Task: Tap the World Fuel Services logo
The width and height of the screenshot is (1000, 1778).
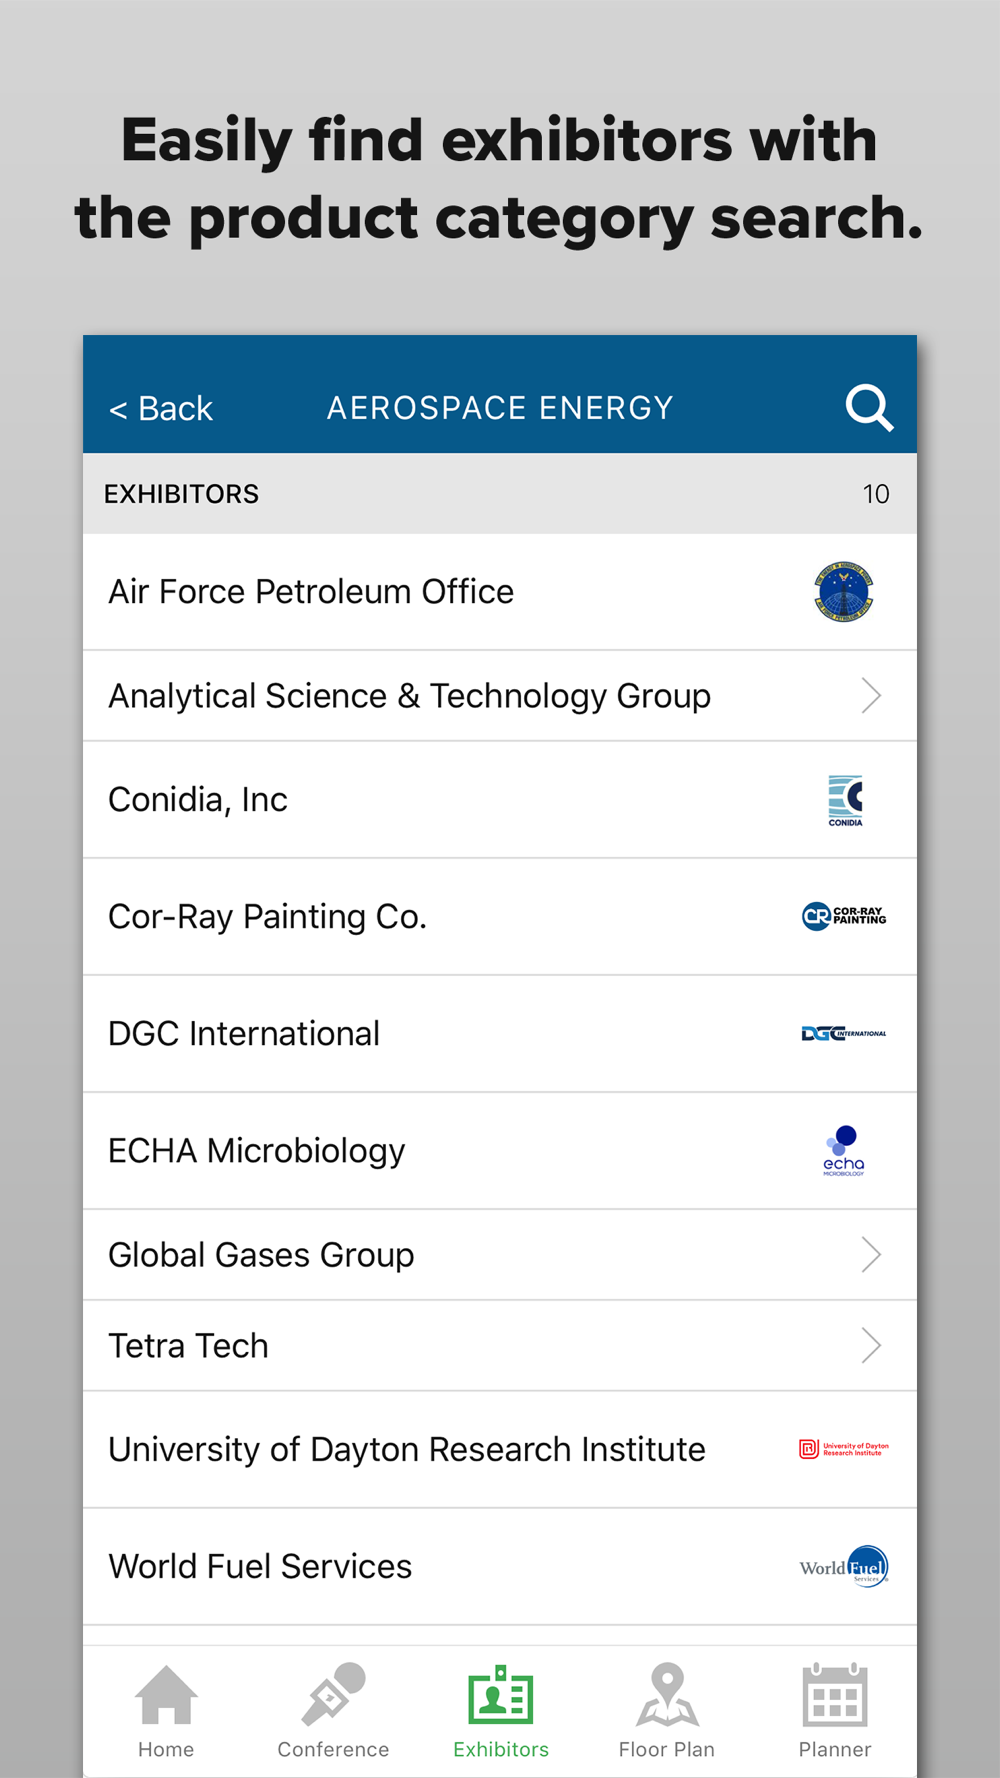Action: click(x=844, y=1566)
